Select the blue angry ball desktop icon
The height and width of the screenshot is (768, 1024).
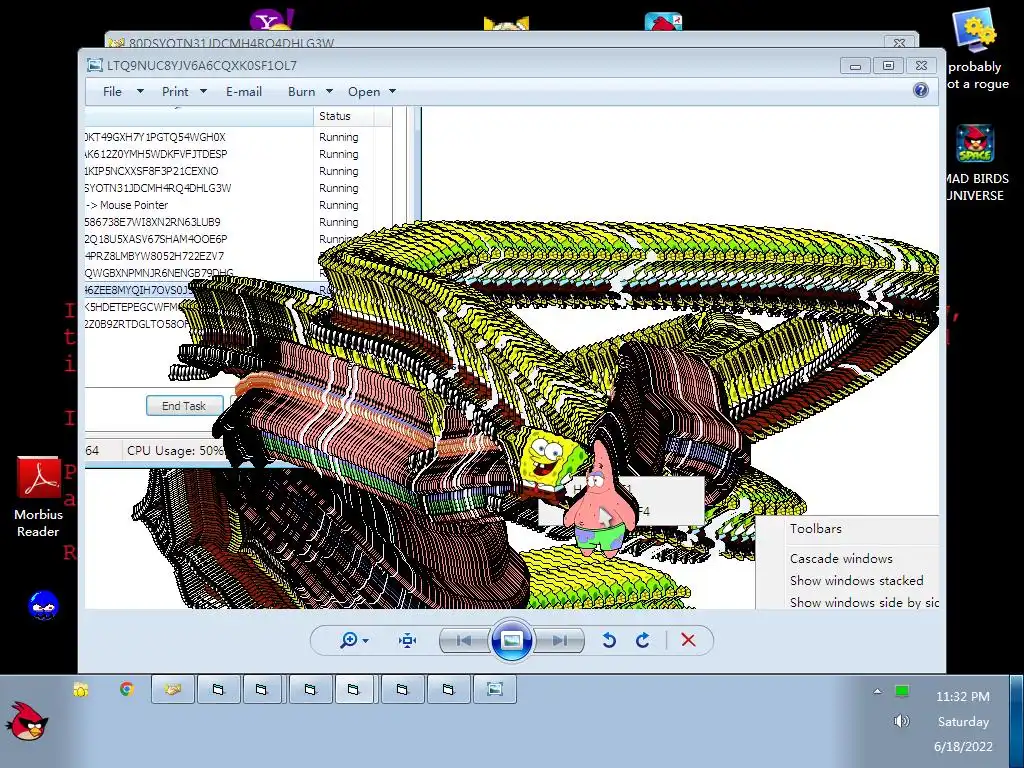tap(44, 605)
